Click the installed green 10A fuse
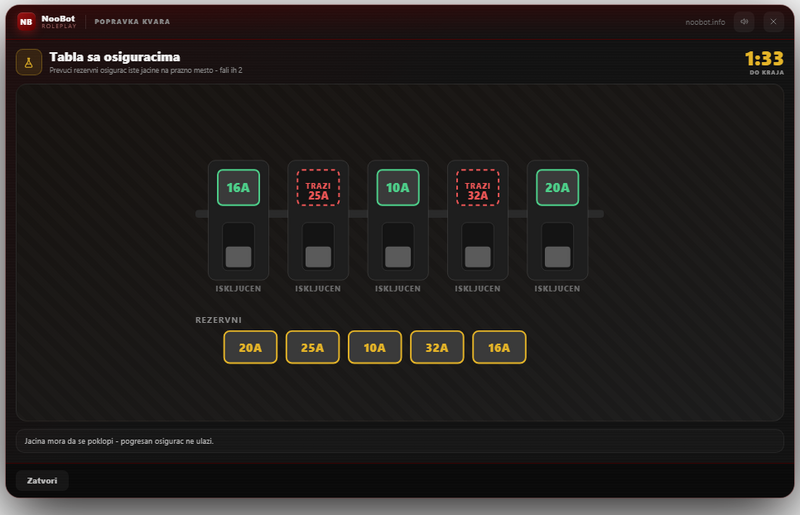The image size is (800, 515). pyautogui.click(x=398, y=188)
